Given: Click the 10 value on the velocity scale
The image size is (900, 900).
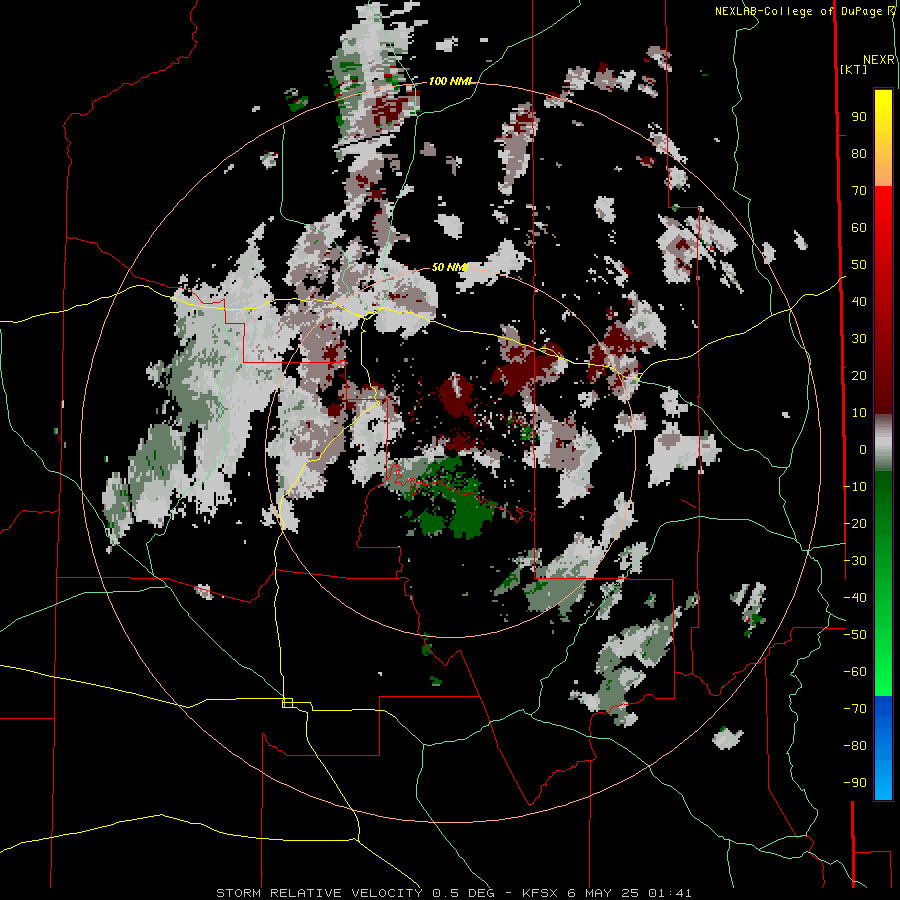Looking at the screenshot, I should [859, 413].
